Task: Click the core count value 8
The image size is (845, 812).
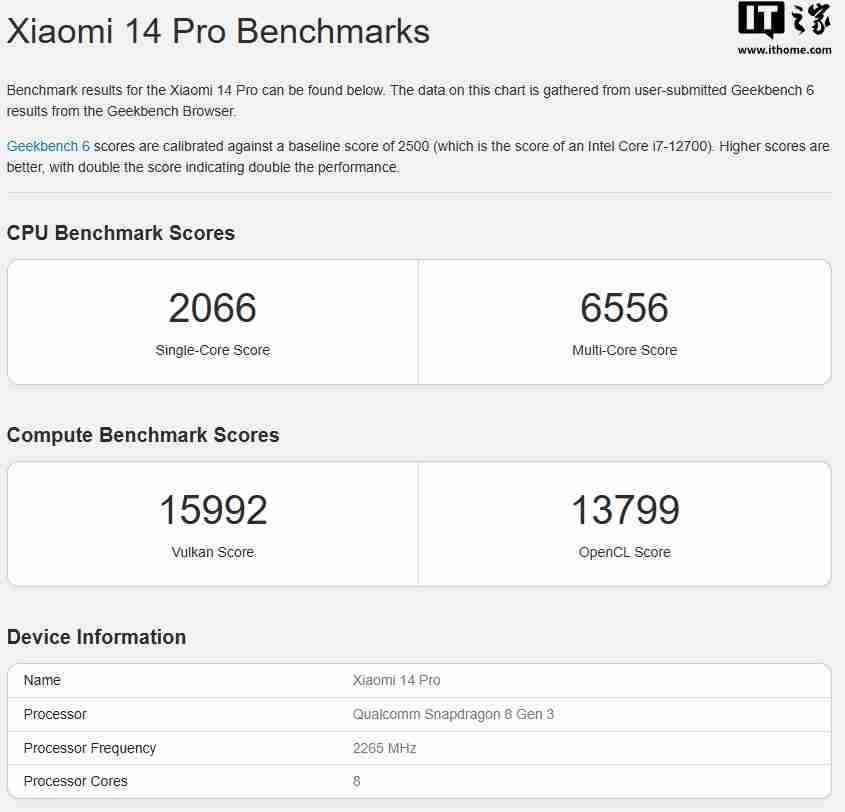Action: (x=356, y=781)
